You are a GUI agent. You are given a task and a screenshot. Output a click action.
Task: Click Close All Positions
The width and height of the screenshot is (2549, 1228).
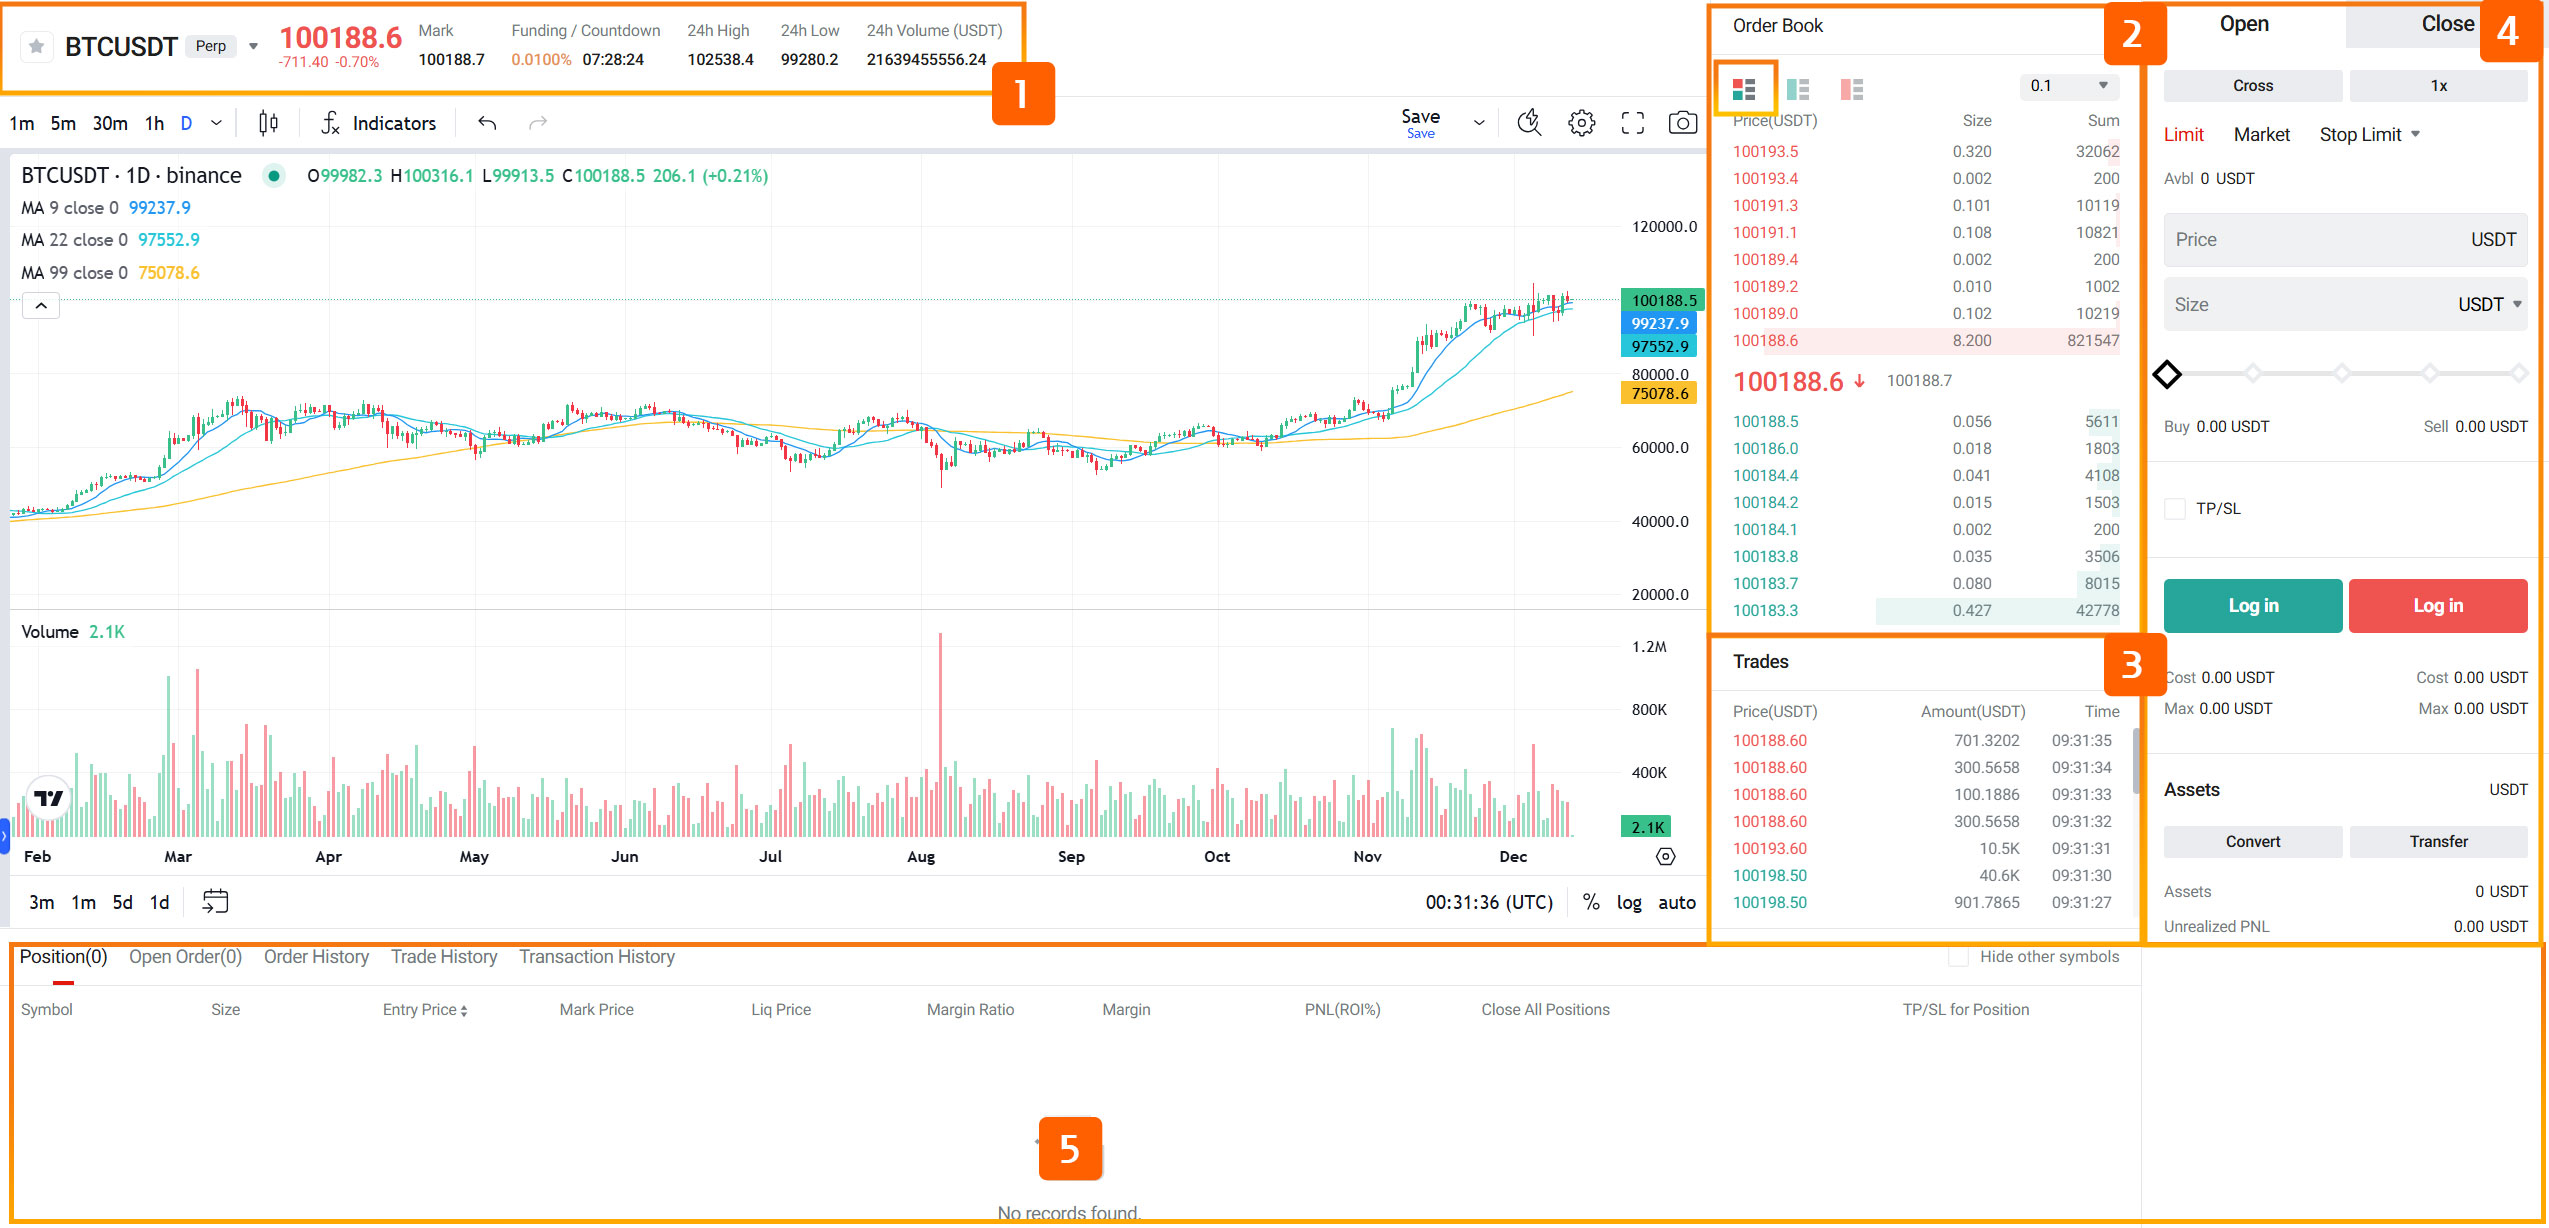(x=1545, y=1010)
